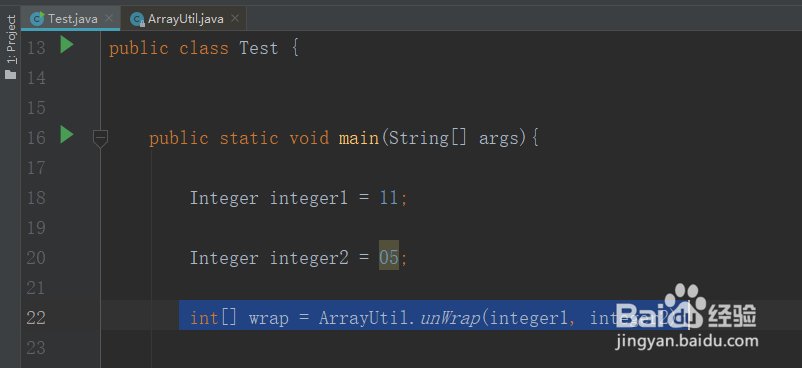
Task: Place the cursor on the highlighted value 05
Action: tap(389, 257)
